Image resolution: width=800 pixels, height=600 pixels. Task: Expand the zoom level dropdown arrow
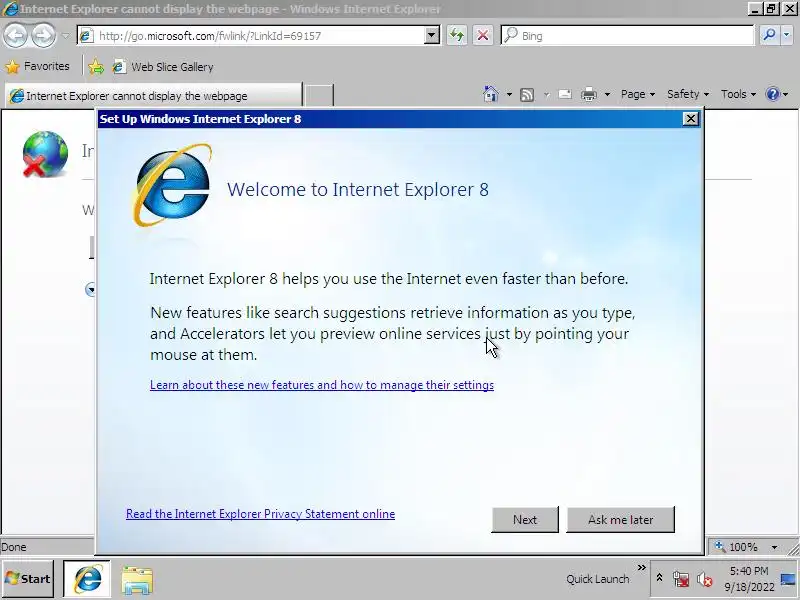774,547
